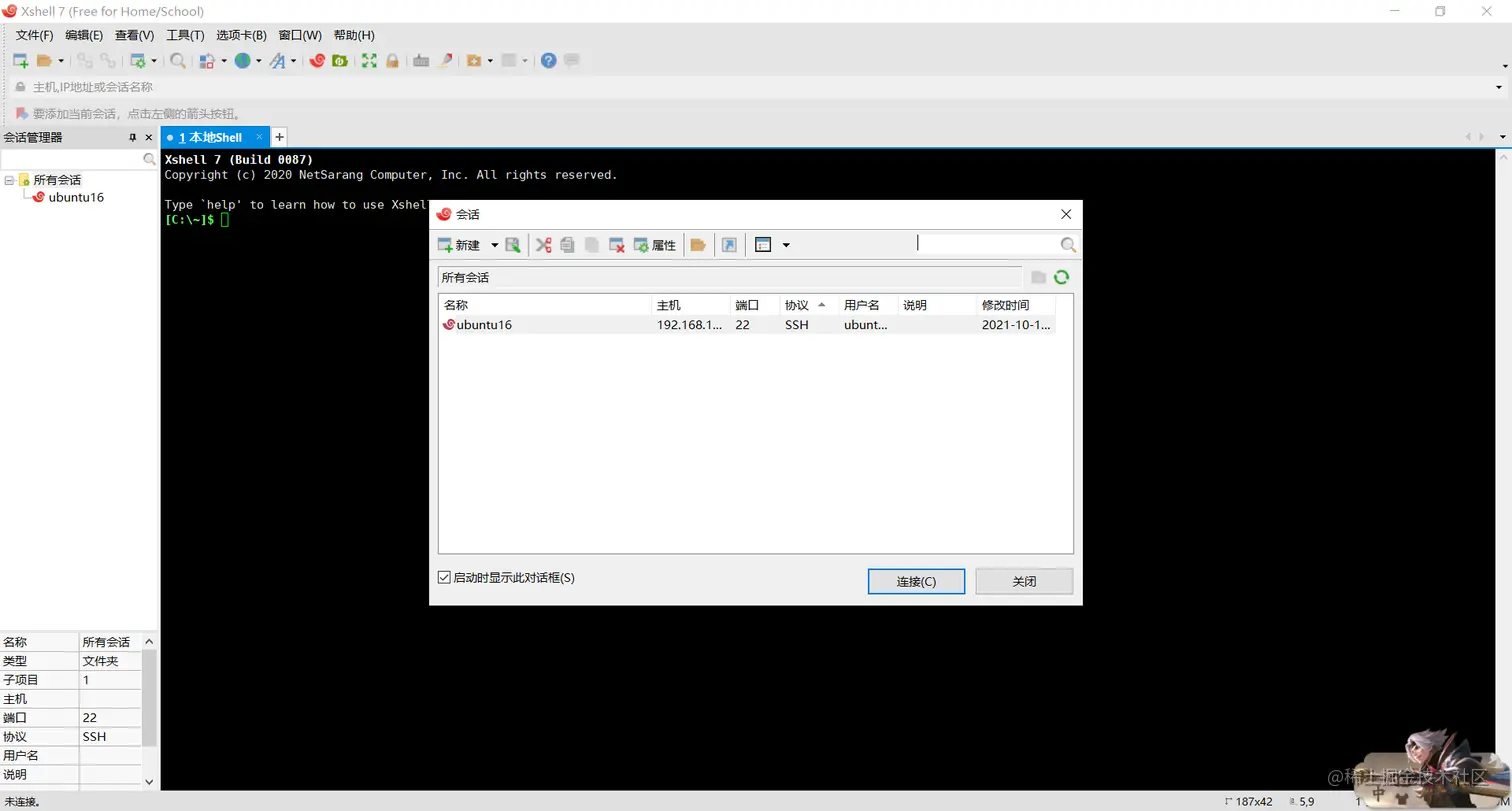Click the blue shortcut arrow icon in dialog
This screenshot has width=1512, height=811.
pos(729,245)
